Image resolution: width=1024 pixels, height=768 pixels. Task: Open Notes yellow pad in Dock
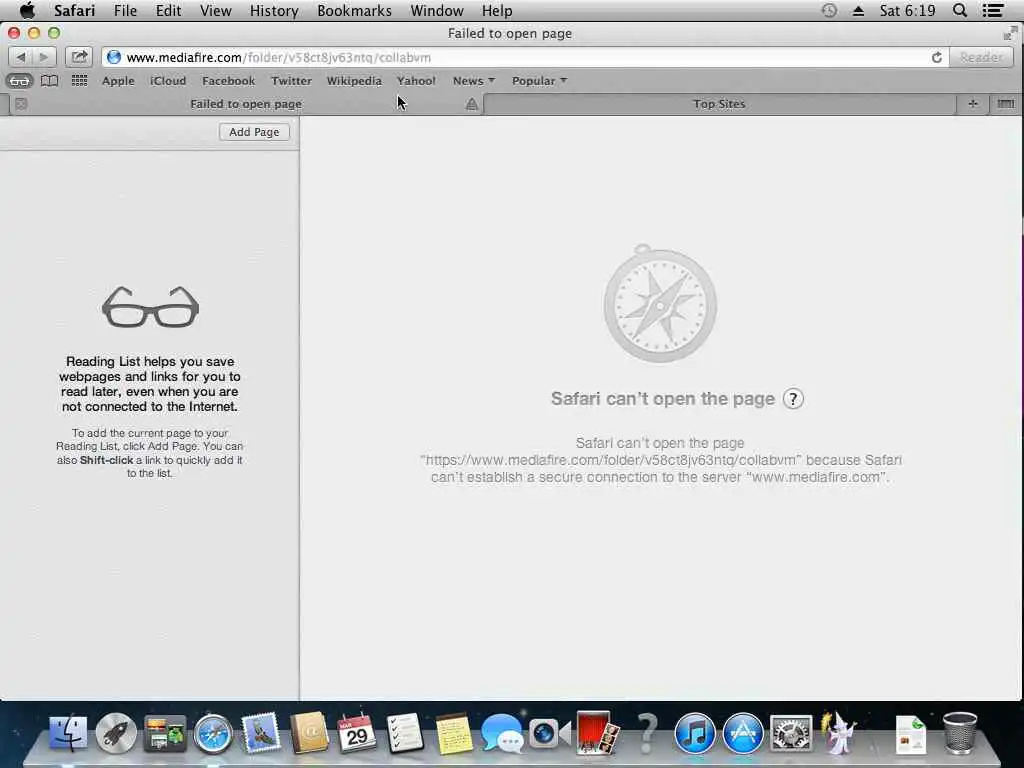point(453,734)
